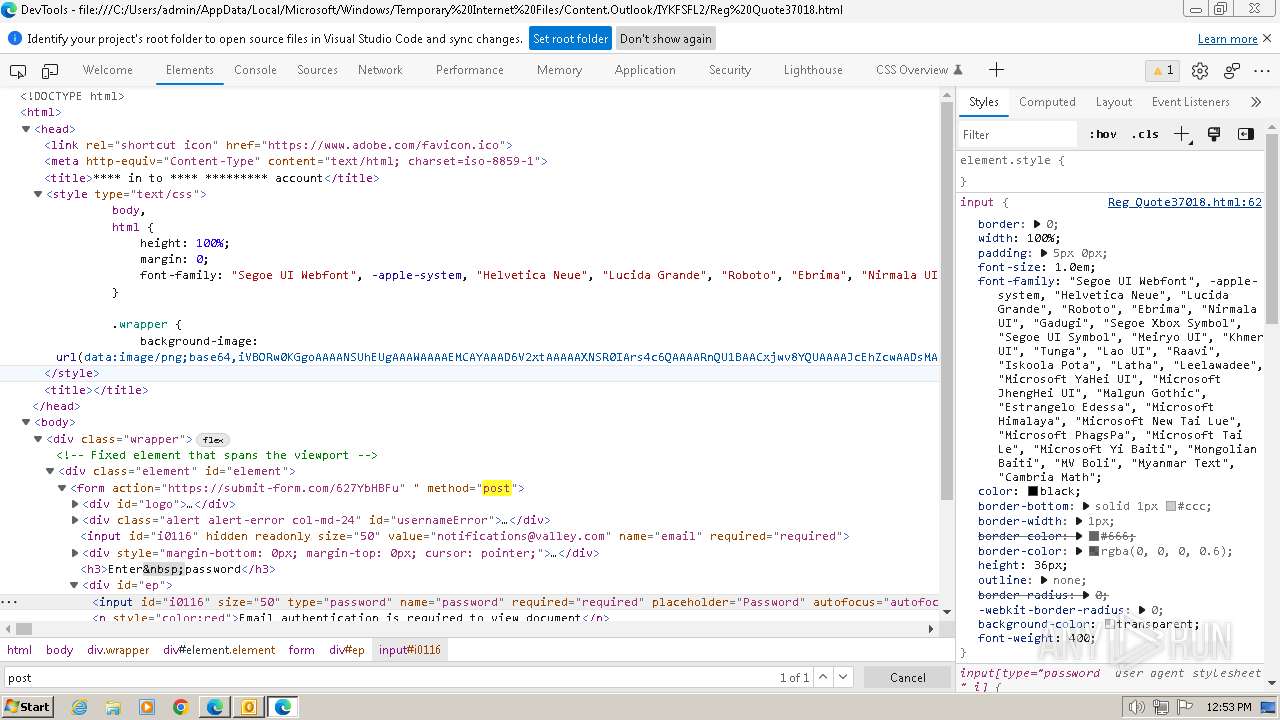Collapse the style type text/css node
Screen dimensions: 1280x720
pos(38,194)
